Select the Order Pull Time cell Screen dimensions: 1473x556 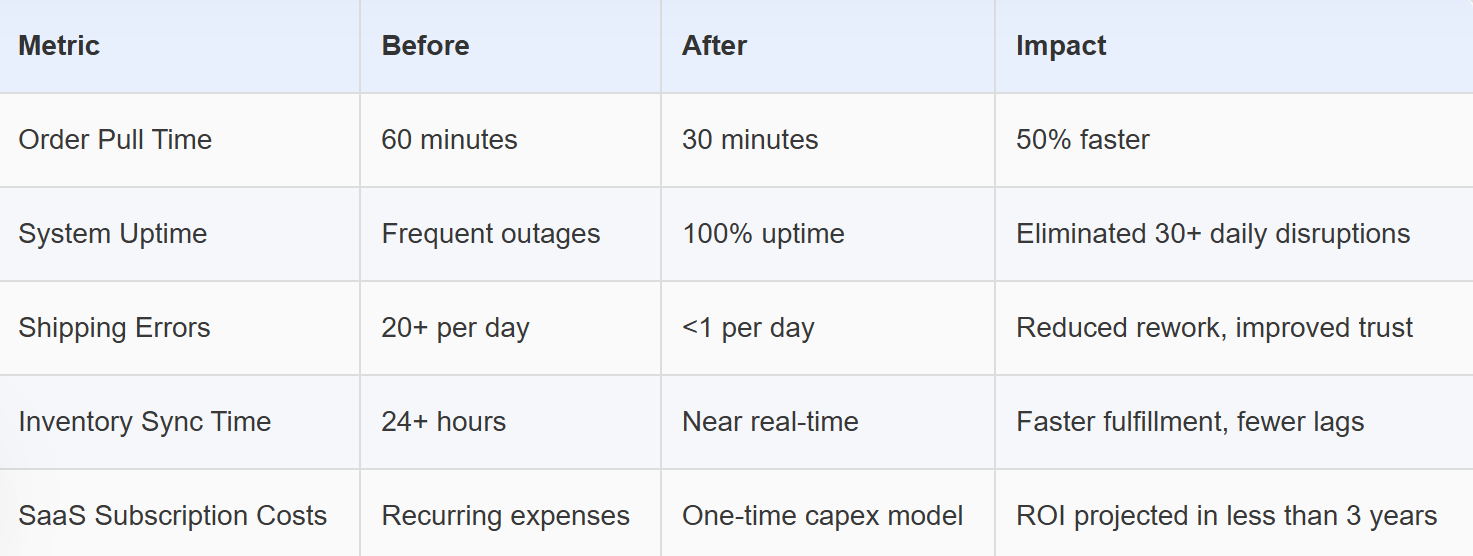point(115,140)
